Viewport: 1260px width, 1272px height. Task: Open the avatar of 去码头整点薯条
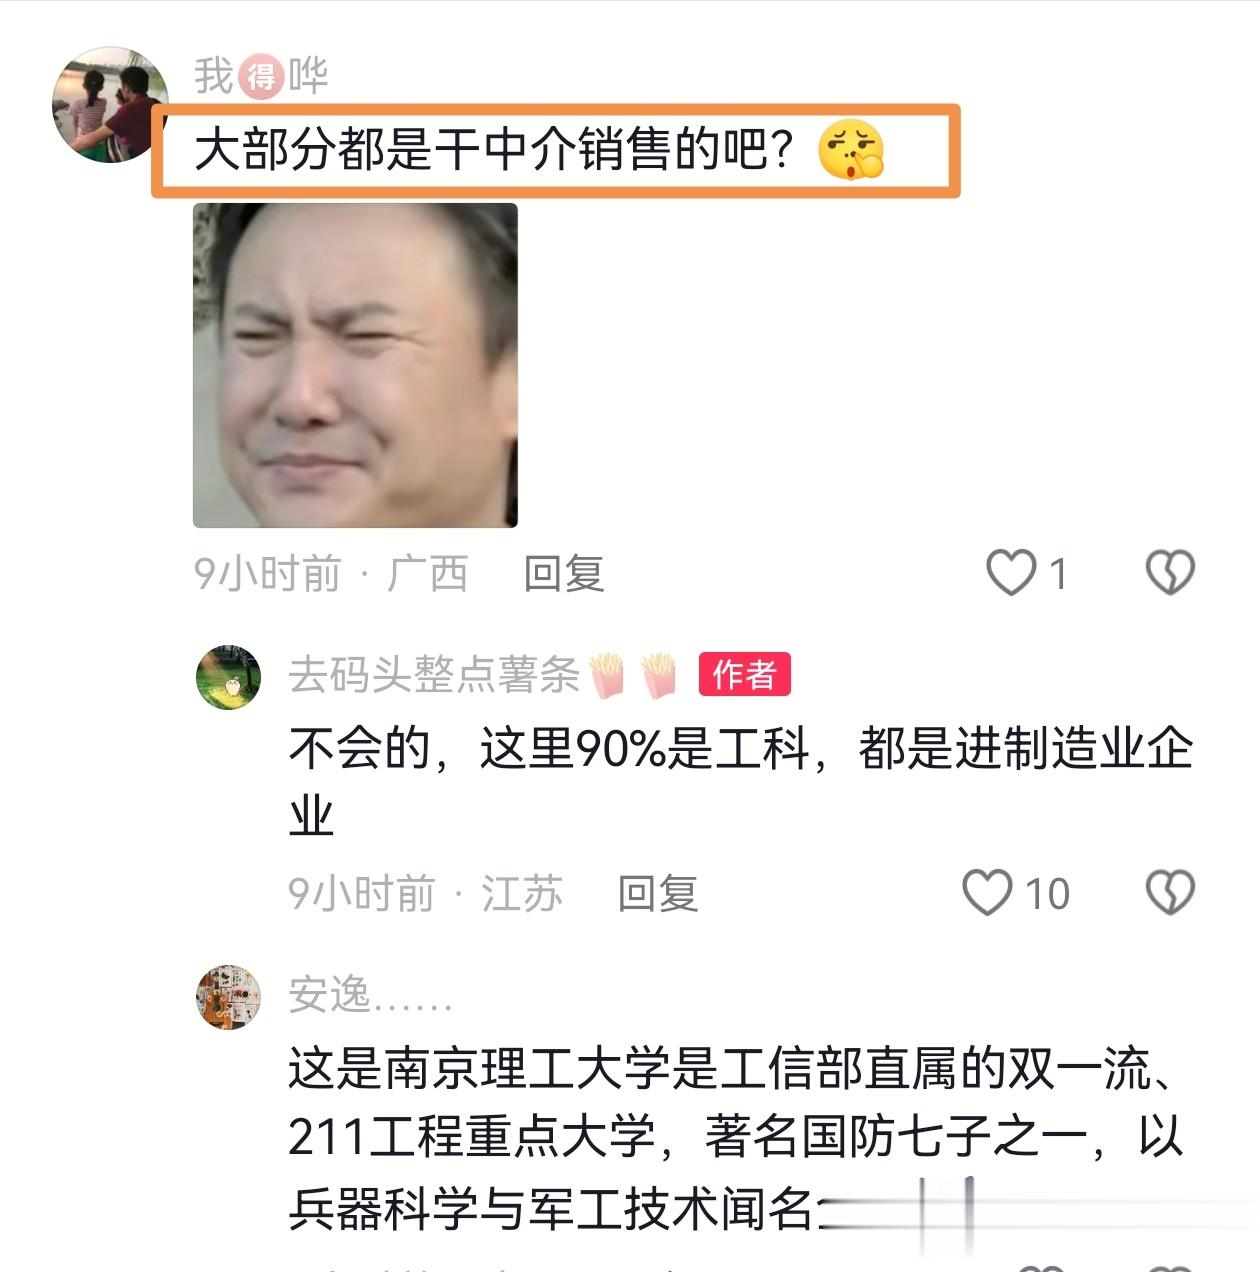pyautogui.click(x=228, y=677)
